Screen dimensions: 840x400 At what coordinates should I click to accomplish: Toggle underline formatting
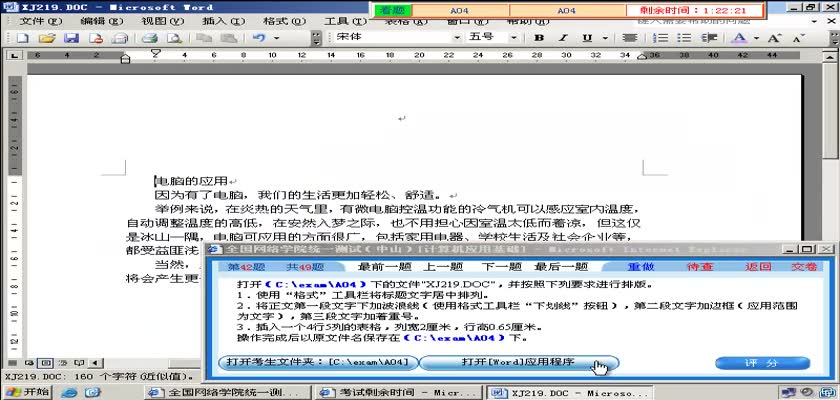588,38
